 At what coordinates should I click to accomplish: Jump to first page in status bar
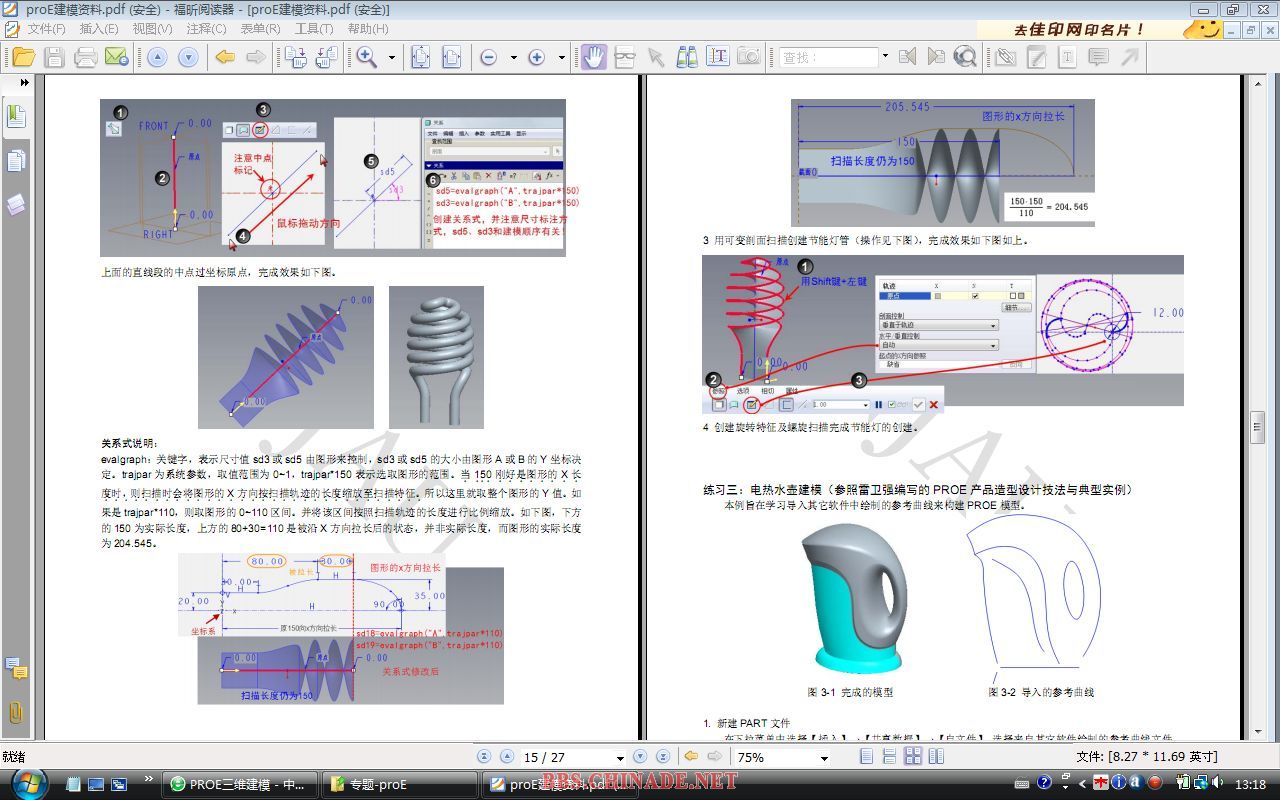(485, 757)
